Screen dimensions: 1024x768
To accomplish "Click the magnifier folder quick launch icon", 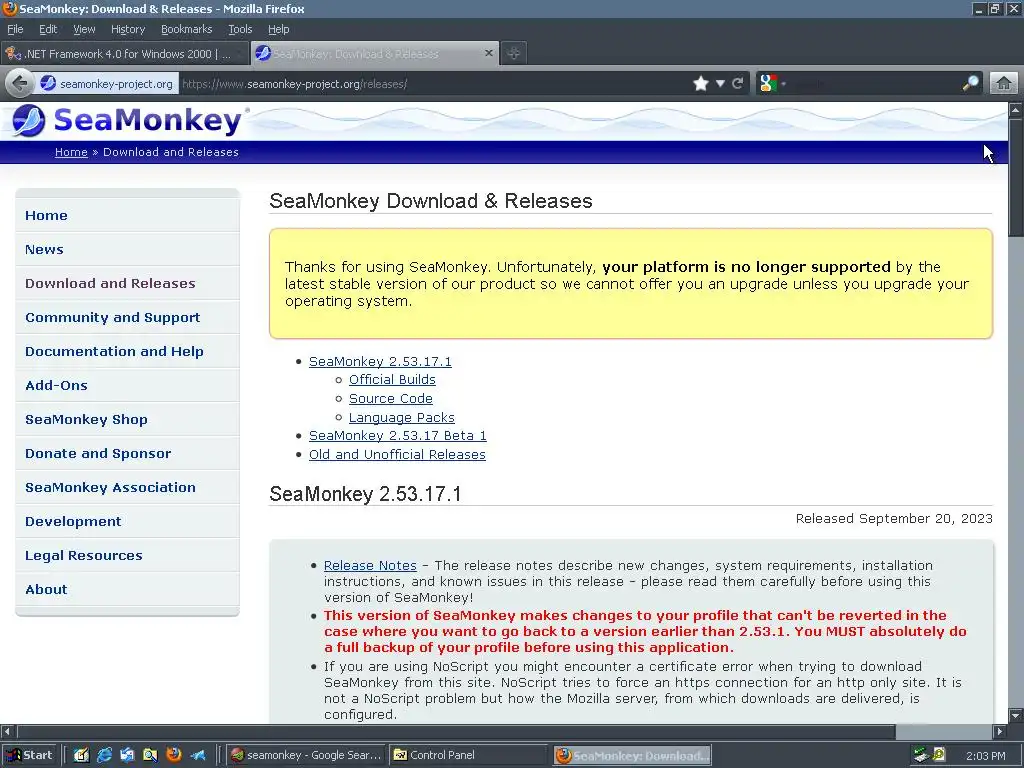I will (150, 755).
